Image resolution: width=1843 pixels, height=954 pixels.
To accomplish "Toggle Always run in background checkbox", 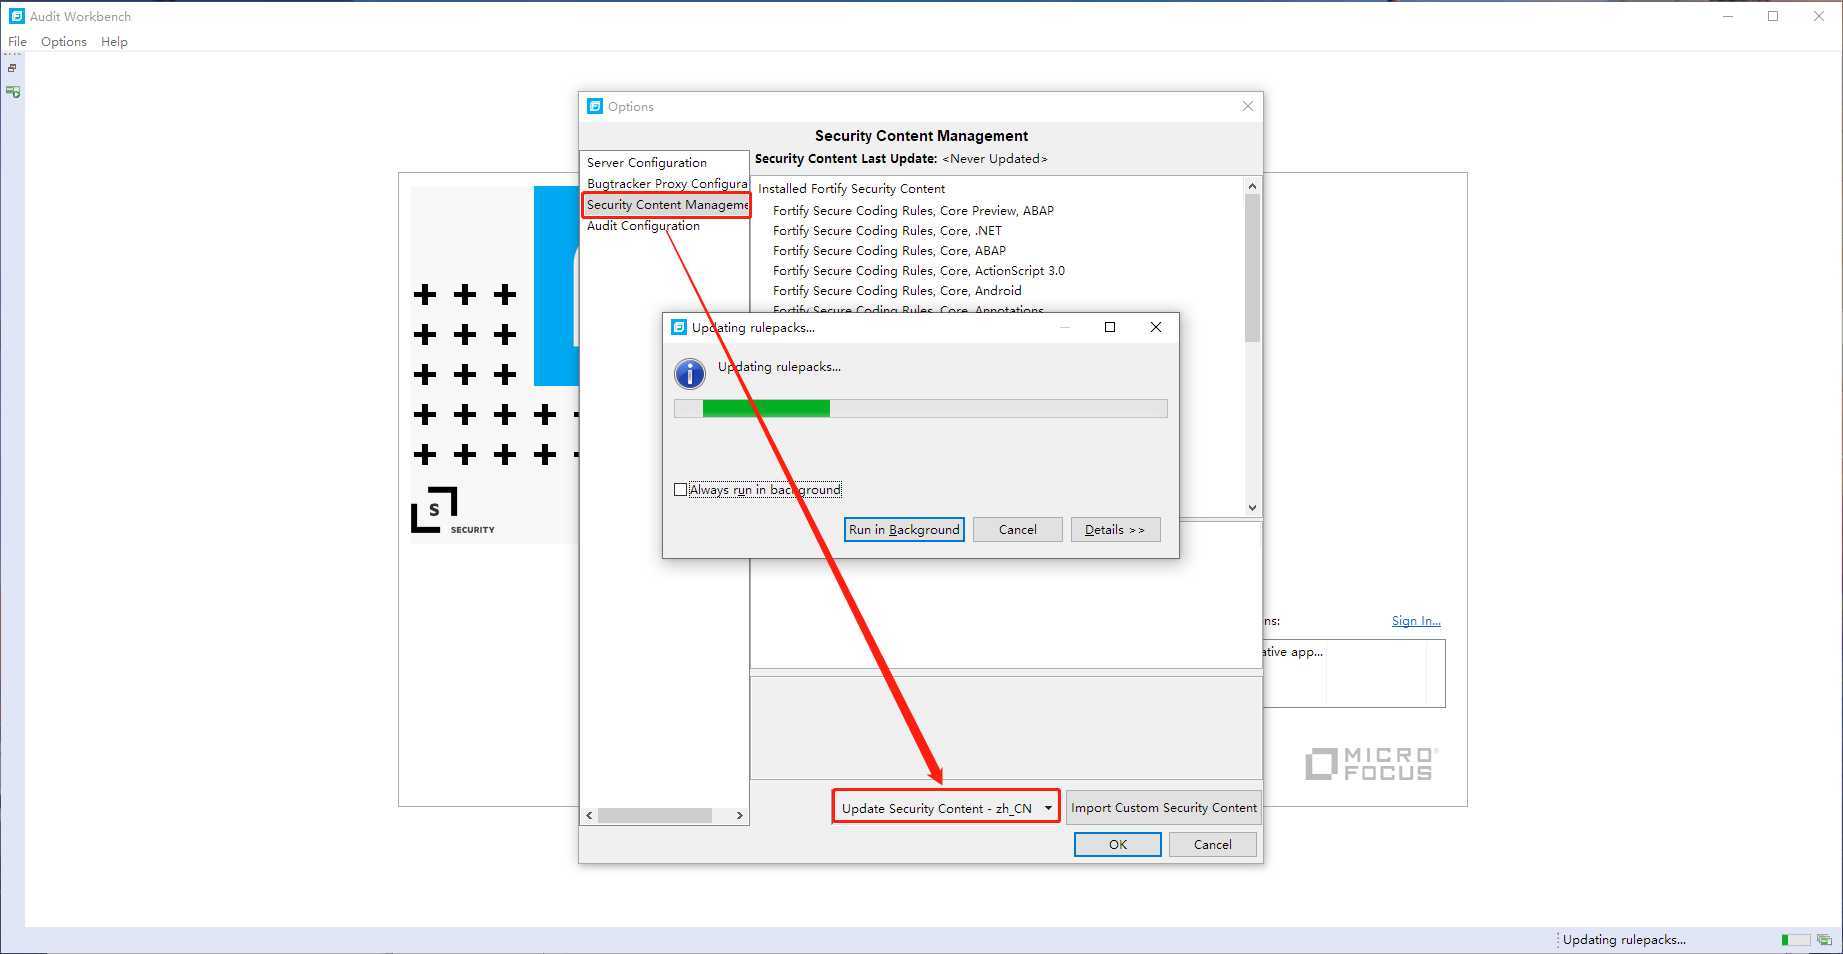I will (681, 489).
